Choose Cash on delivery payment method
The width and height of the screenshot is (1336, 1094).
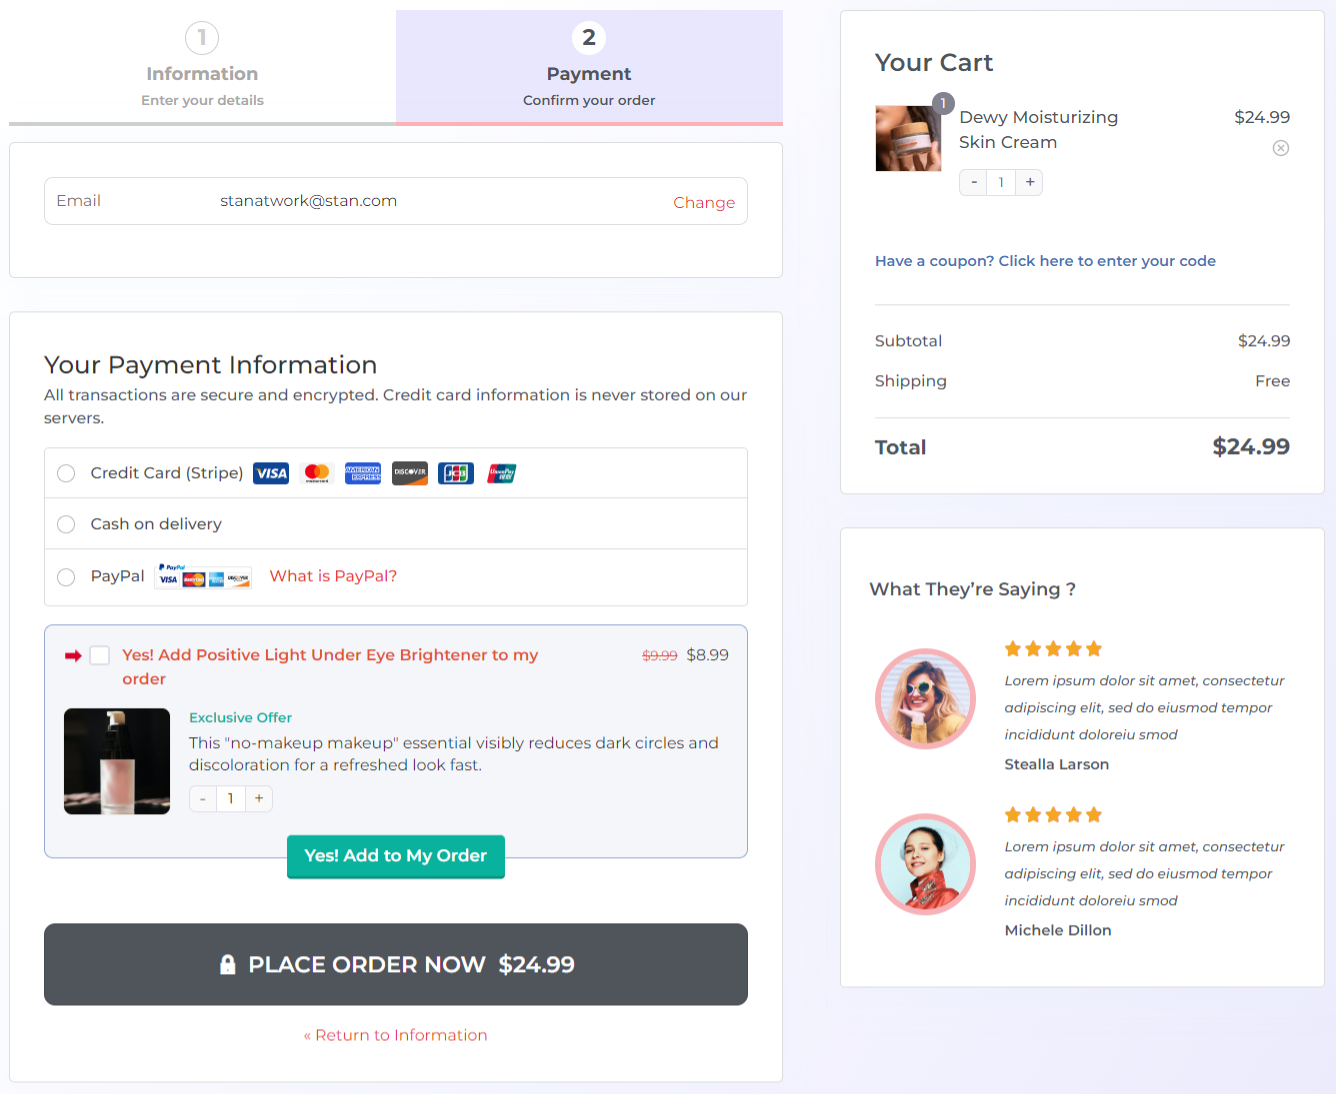[x=66, y=524]
